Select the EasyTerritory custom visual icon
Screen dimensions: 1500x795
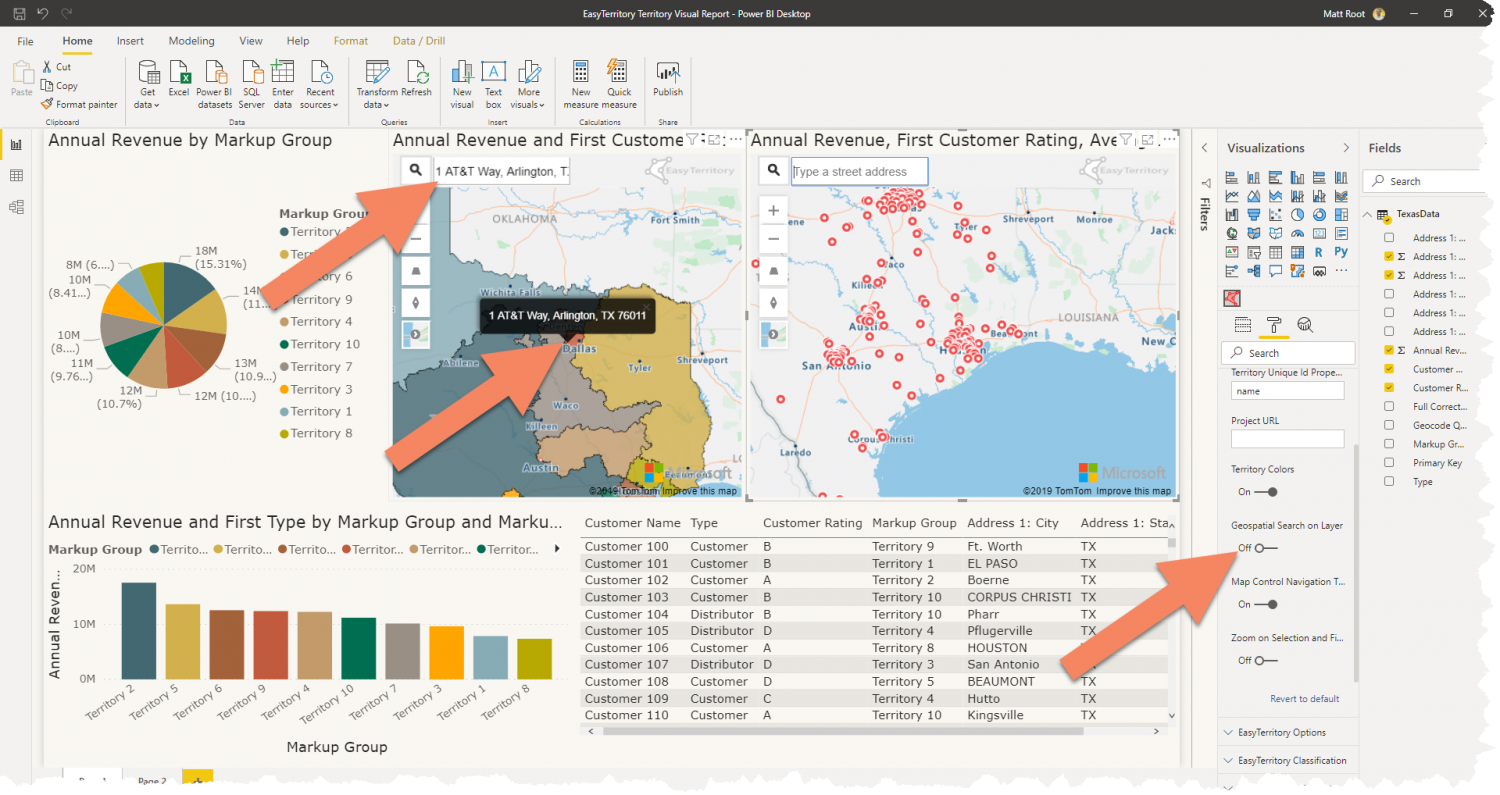(x=1232, y=296)
